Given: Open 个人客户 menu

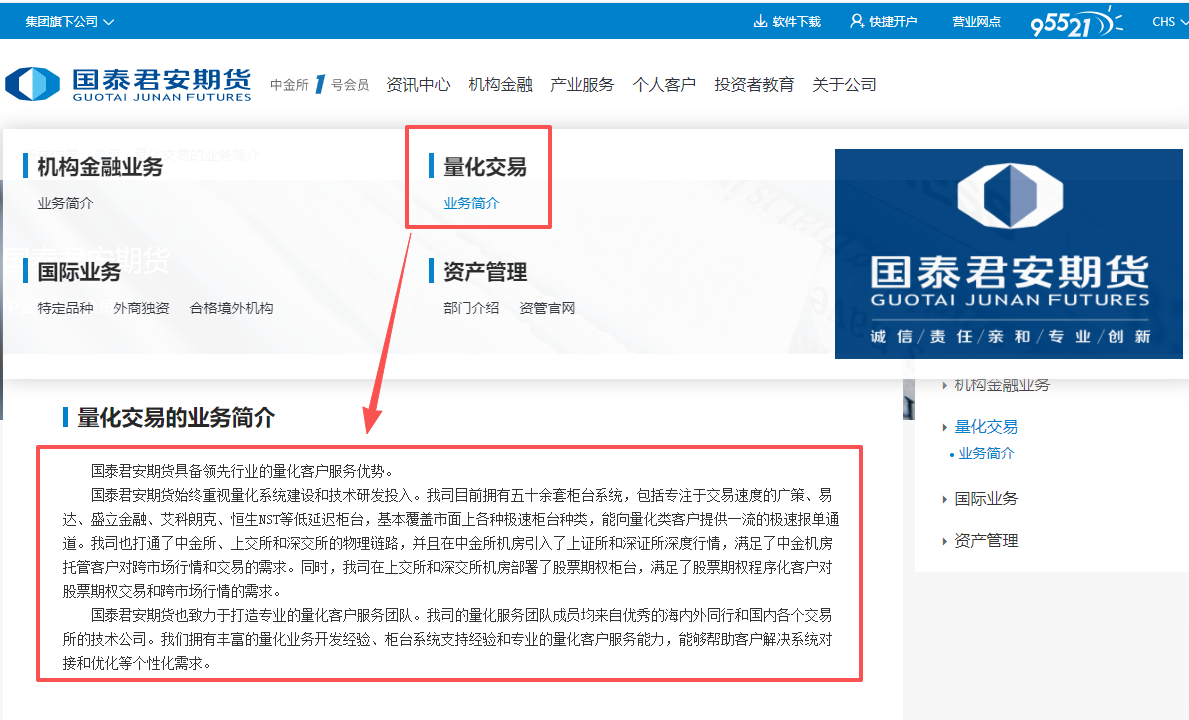Looking at the screenshot, I should [x=664, y=85].
